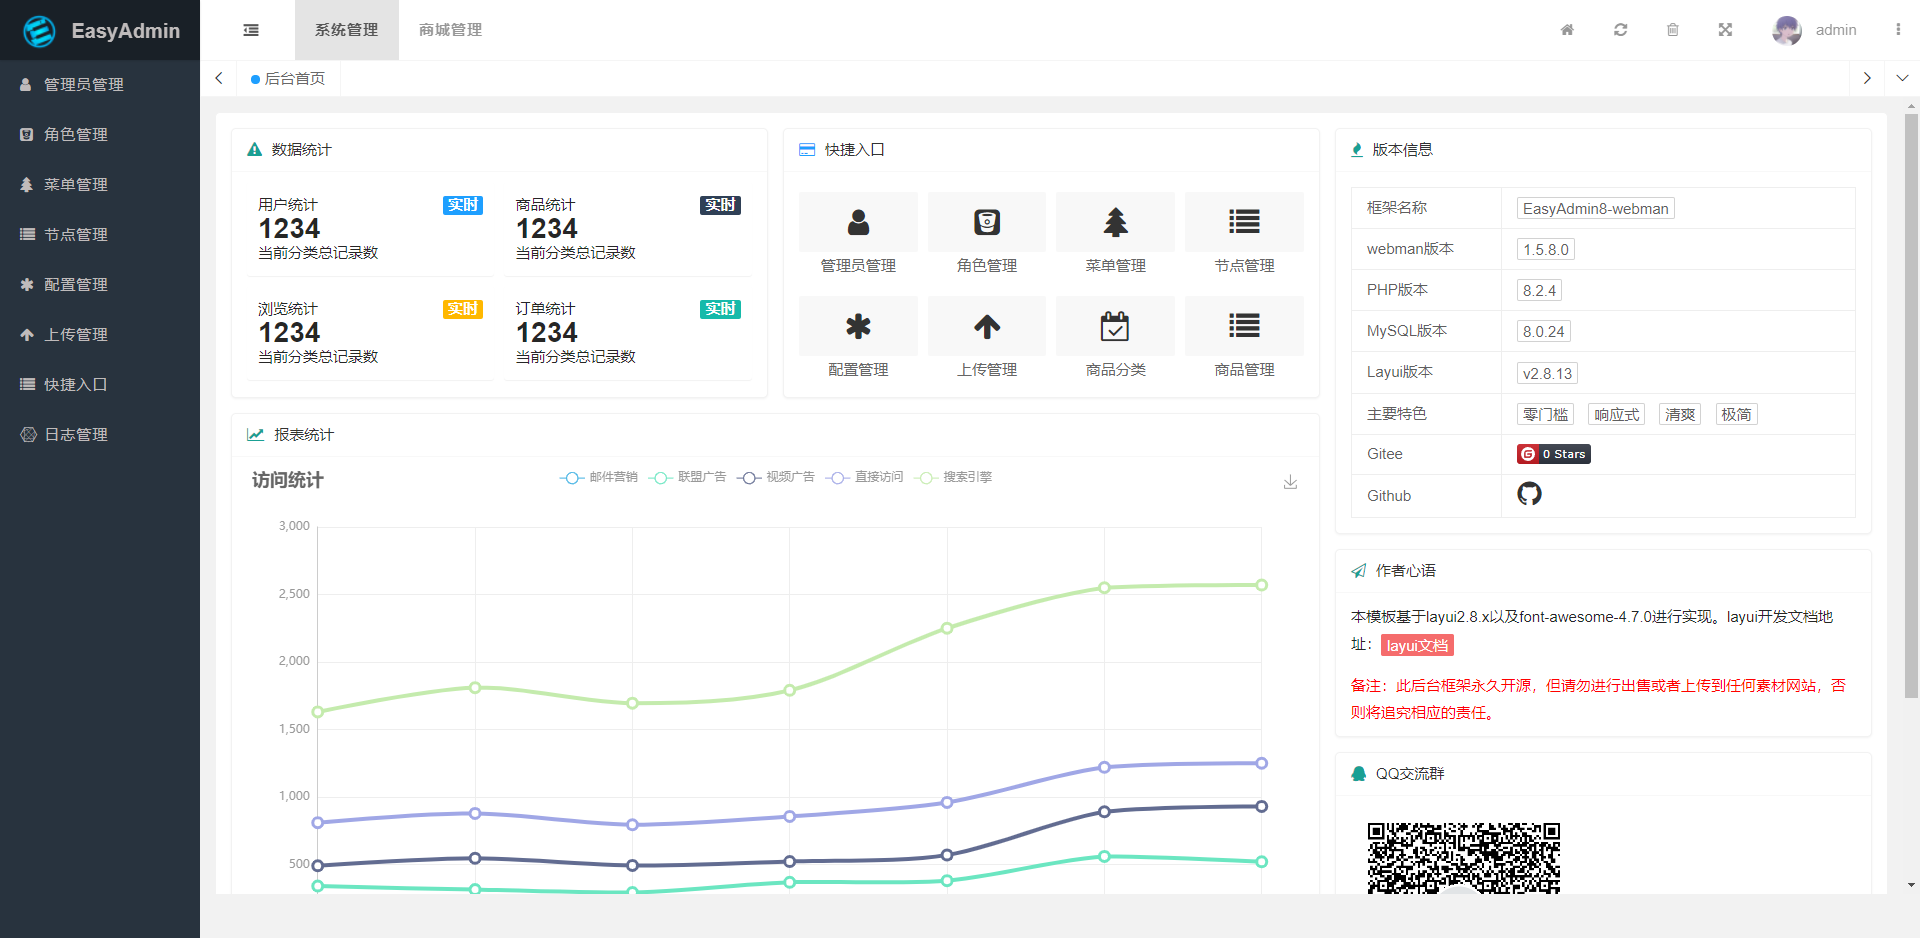The image size is (1920, 938).
Task: Select the 后台首页 page tab
Action: click(x=288, y=78)
